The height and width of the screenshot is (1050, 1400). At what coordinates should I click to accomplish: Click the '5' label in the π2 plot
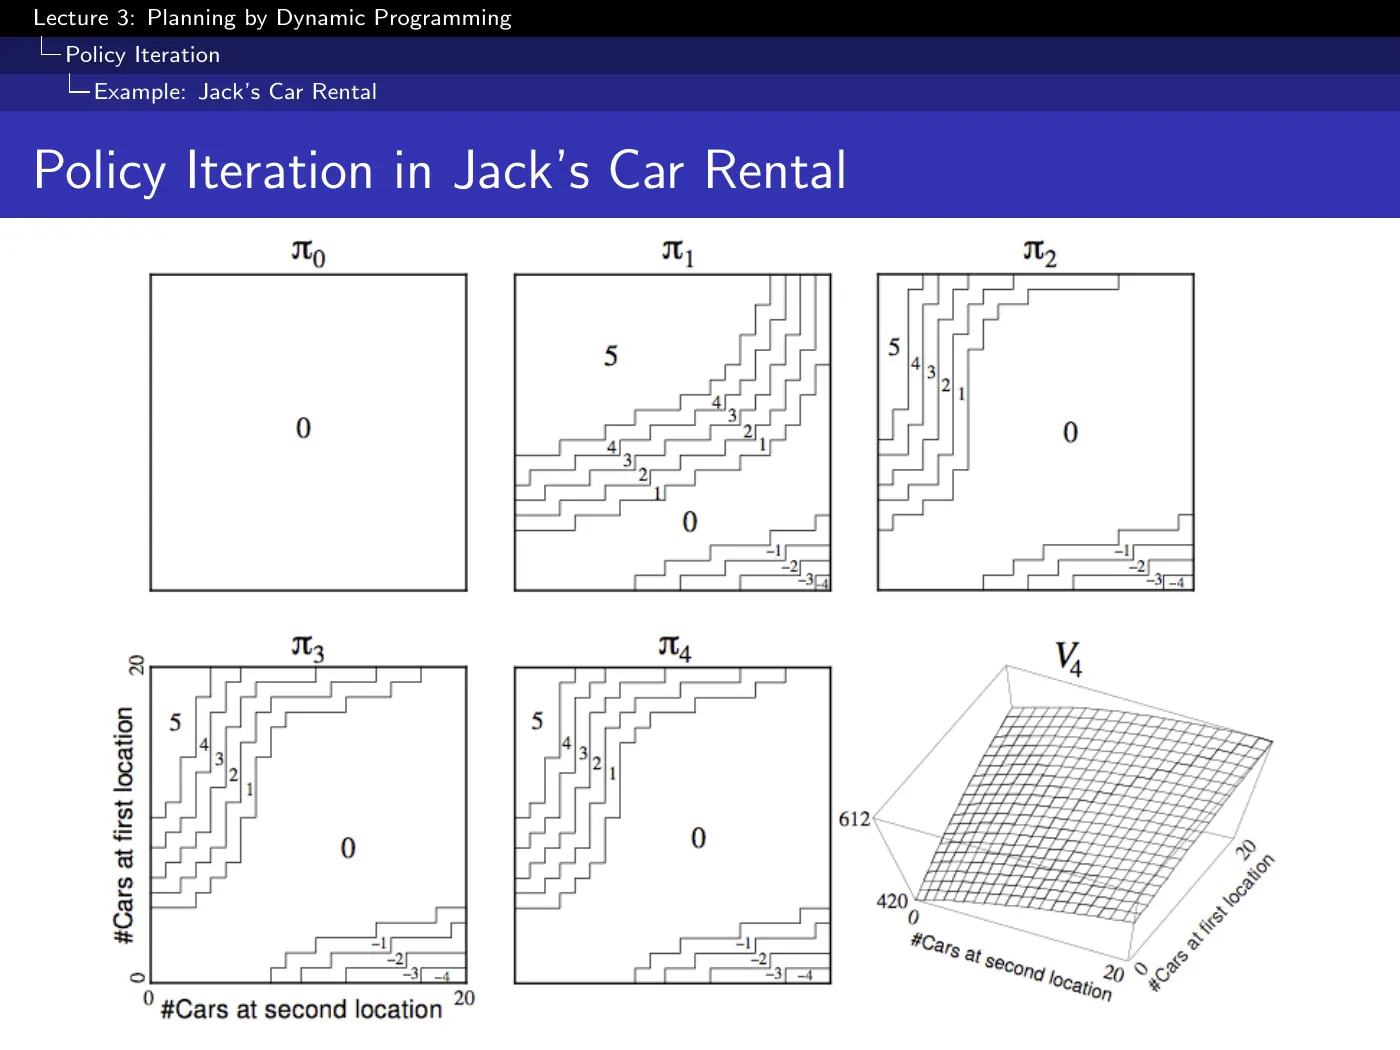894,347
